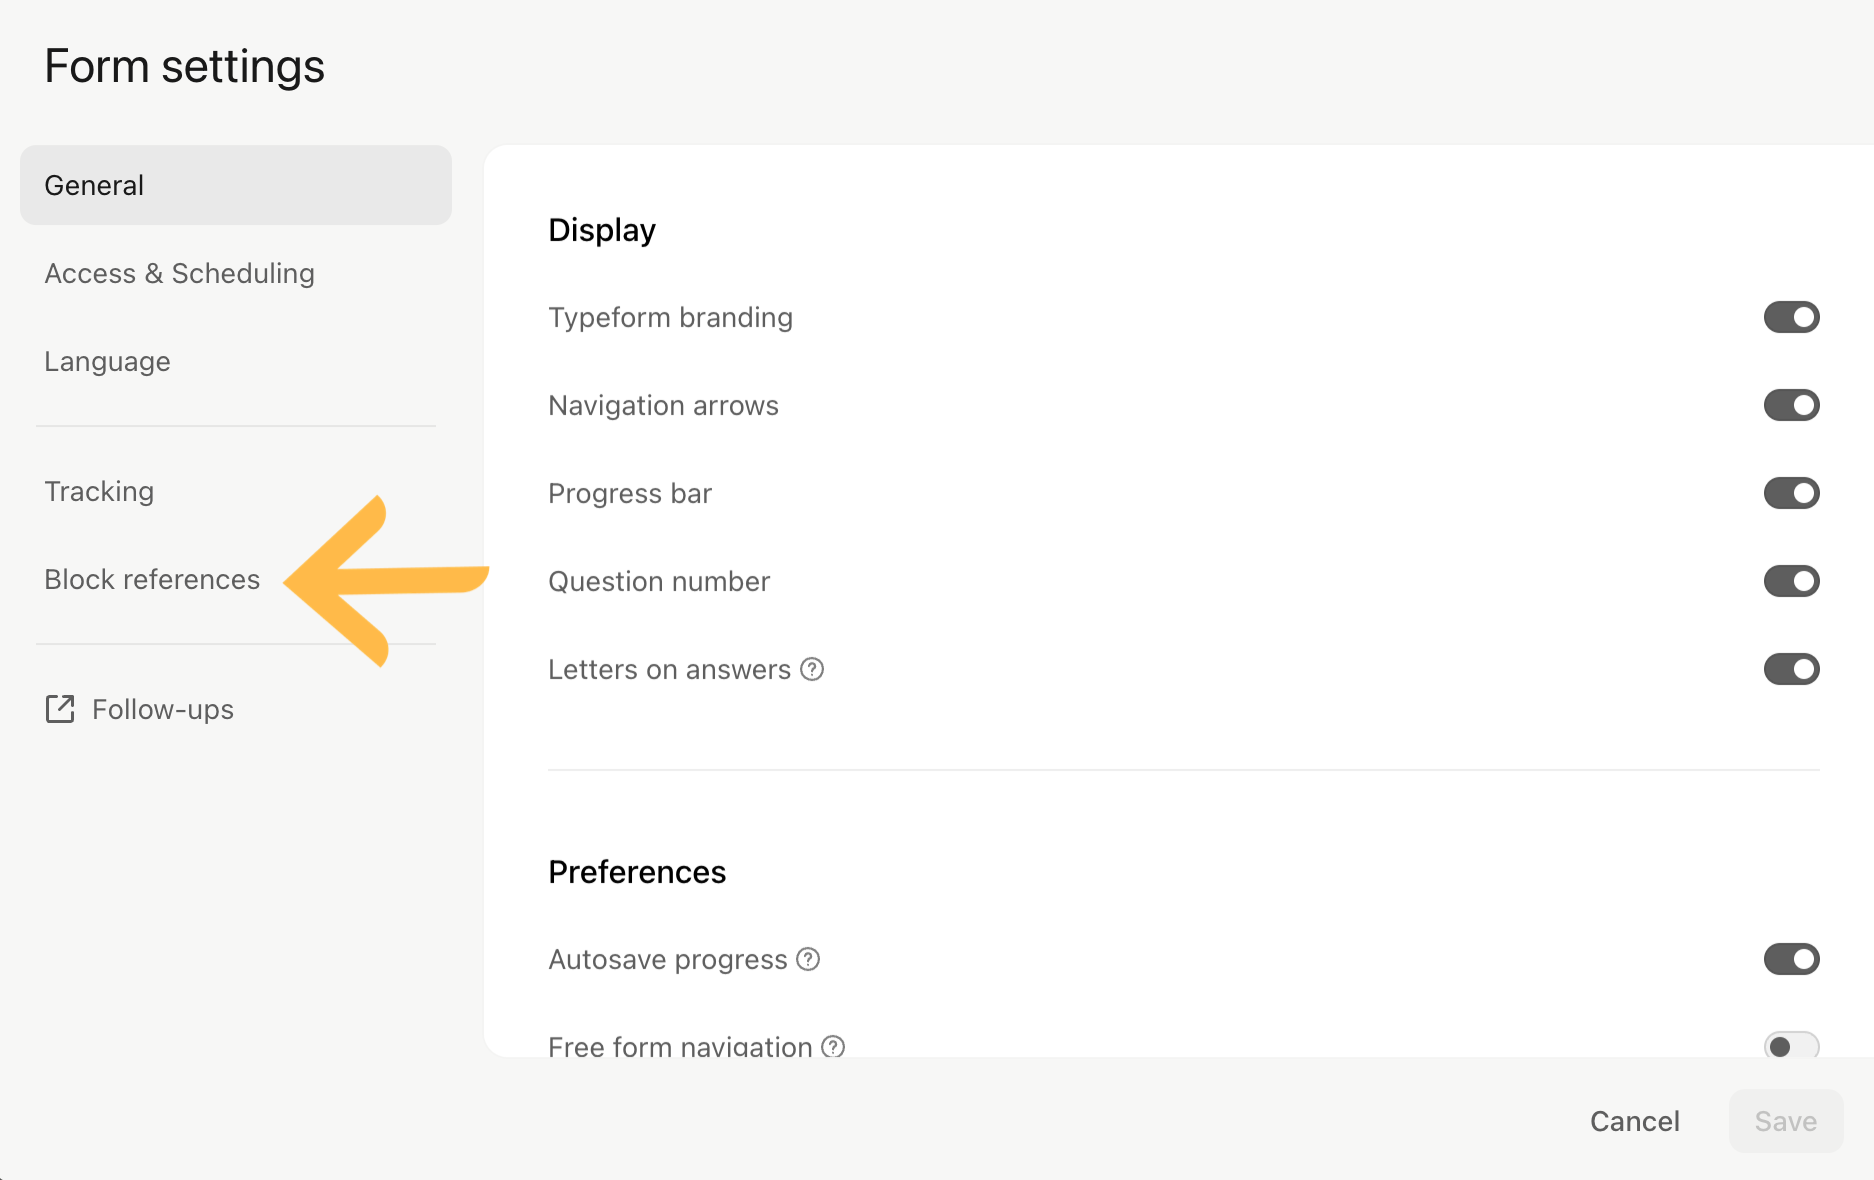This screenshot has width=1874, height=1180.
Task: Select Block references in sidebar
Action: [152, 579]
